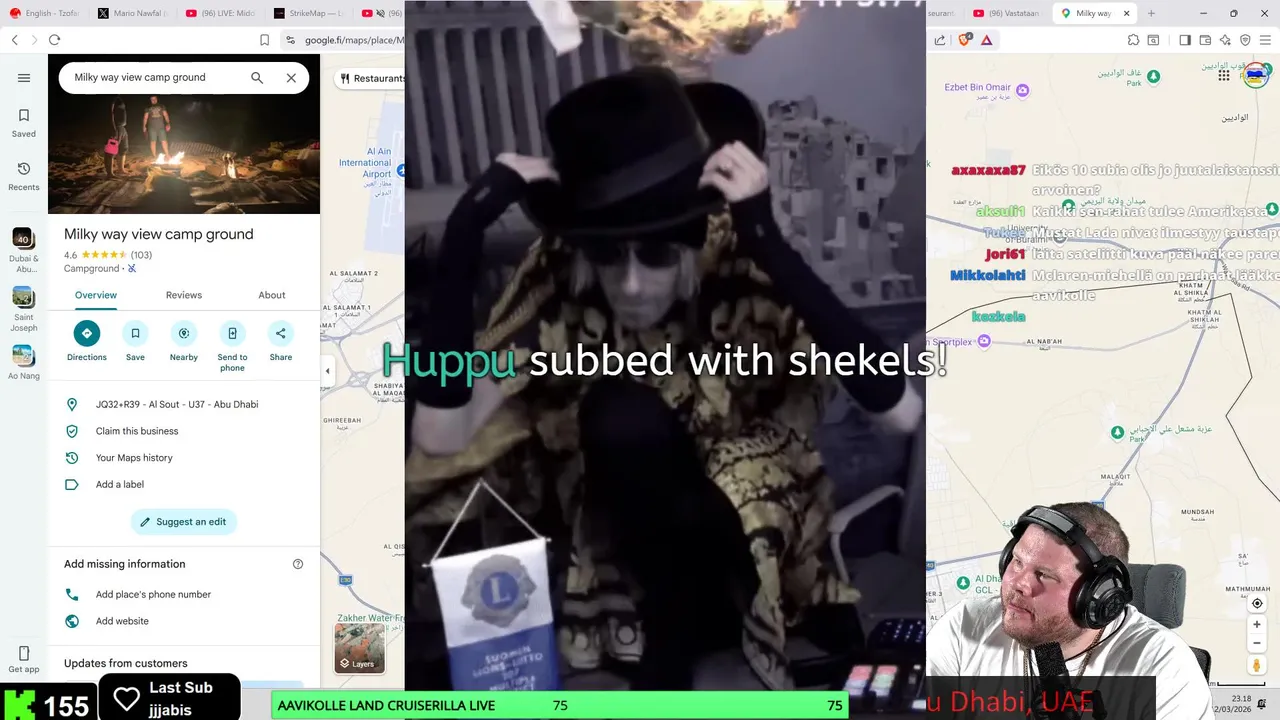Zoom out on the map

tap(1257, 643)
